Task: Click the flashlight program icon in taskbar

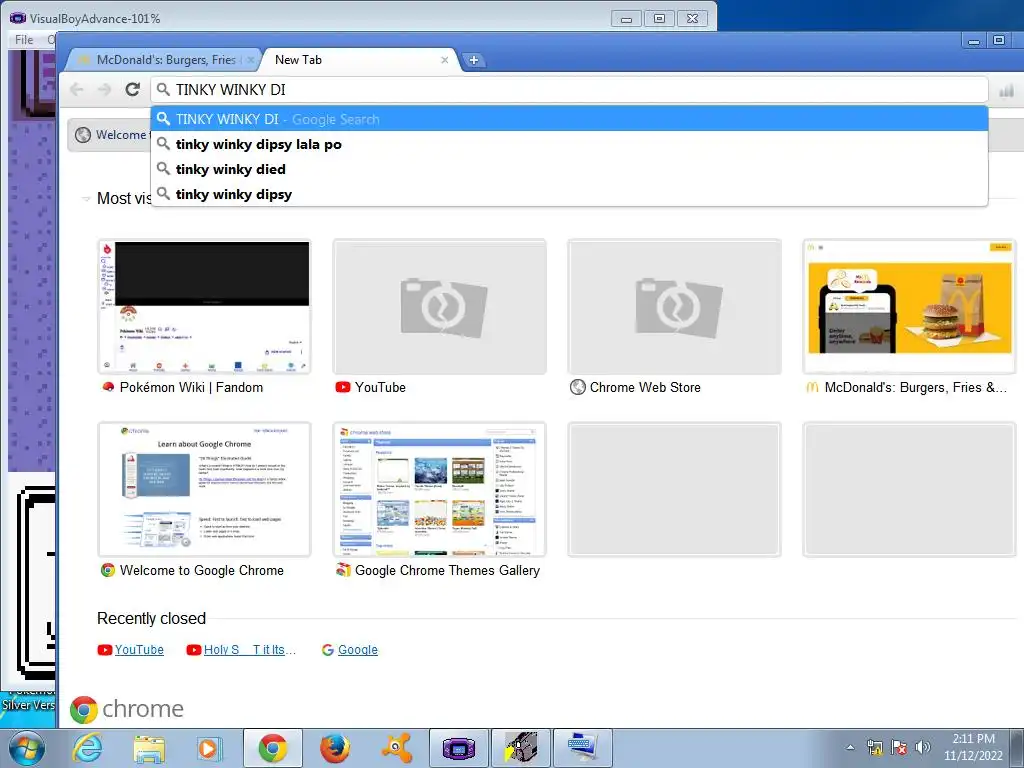Action: point(520,748)
